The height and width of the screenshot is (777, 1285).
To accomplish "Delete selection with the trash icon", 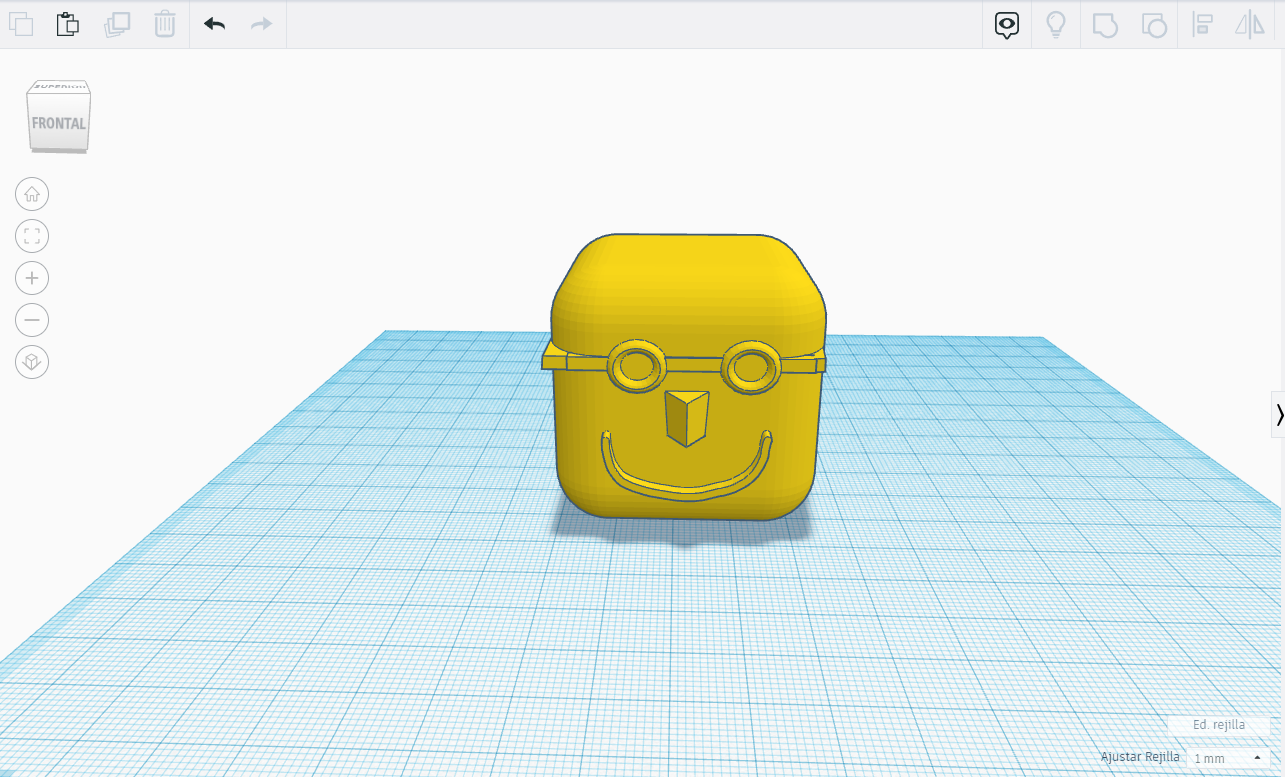I will [165, 24].
